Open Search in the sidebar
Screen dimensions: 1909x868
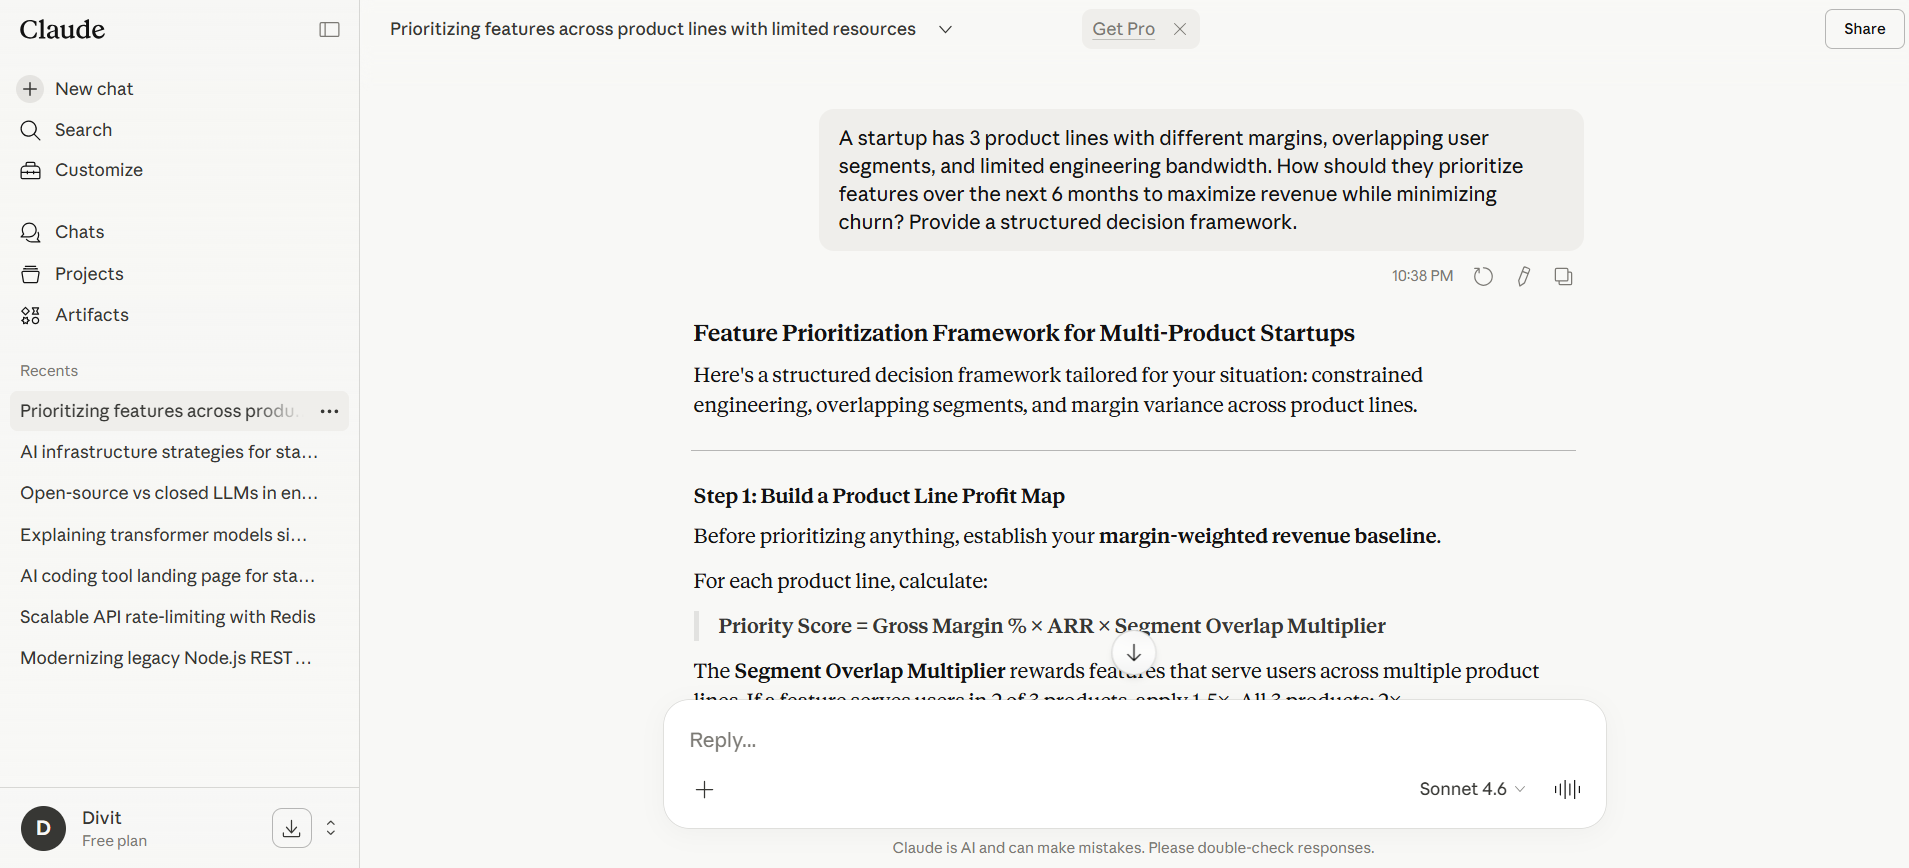pos(83,130)
